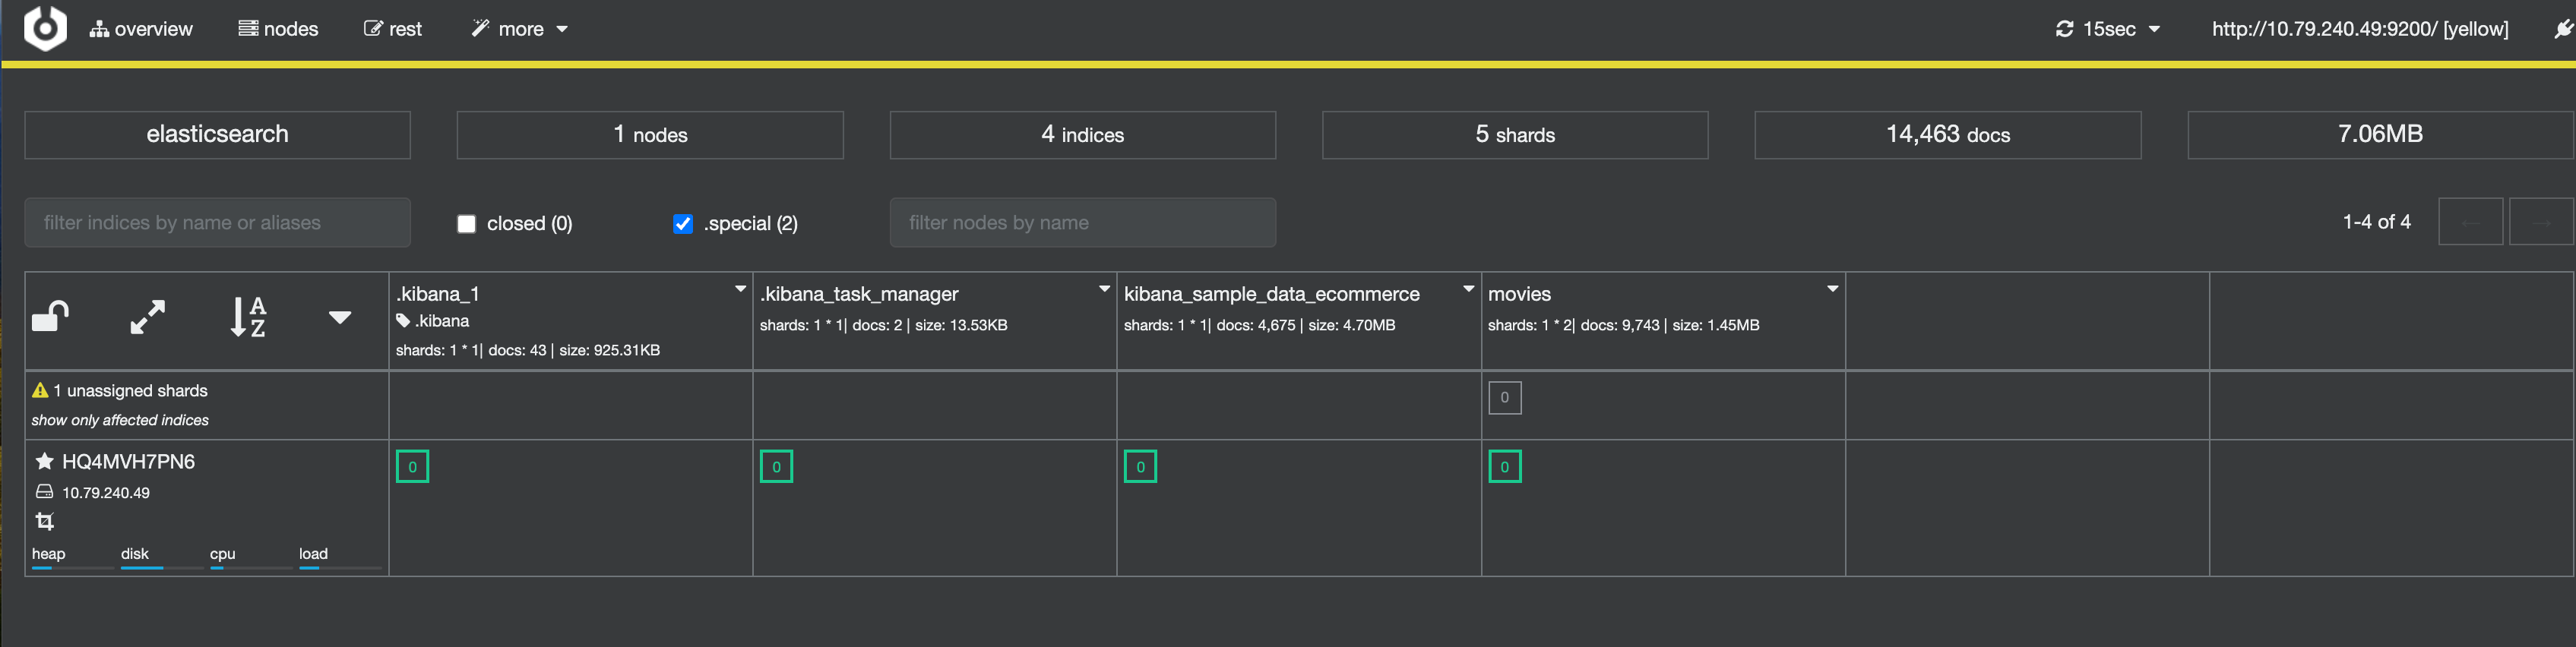Click the kibana_sample_data_ecommerce index name

(1272, 294)
